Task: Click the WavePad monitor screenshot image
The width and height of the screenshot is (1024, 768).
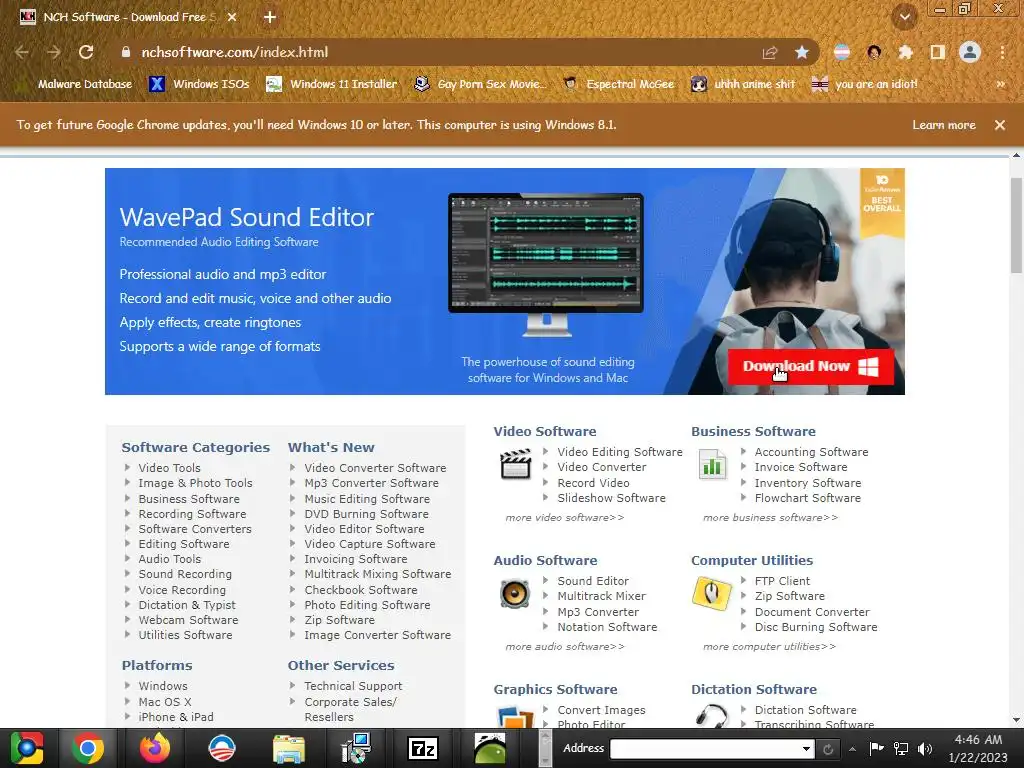Action: [546, 264]
